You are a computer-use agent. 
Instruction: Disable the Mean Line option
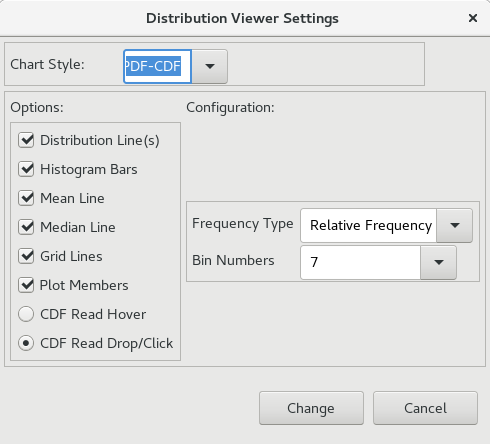pos(26,198)
